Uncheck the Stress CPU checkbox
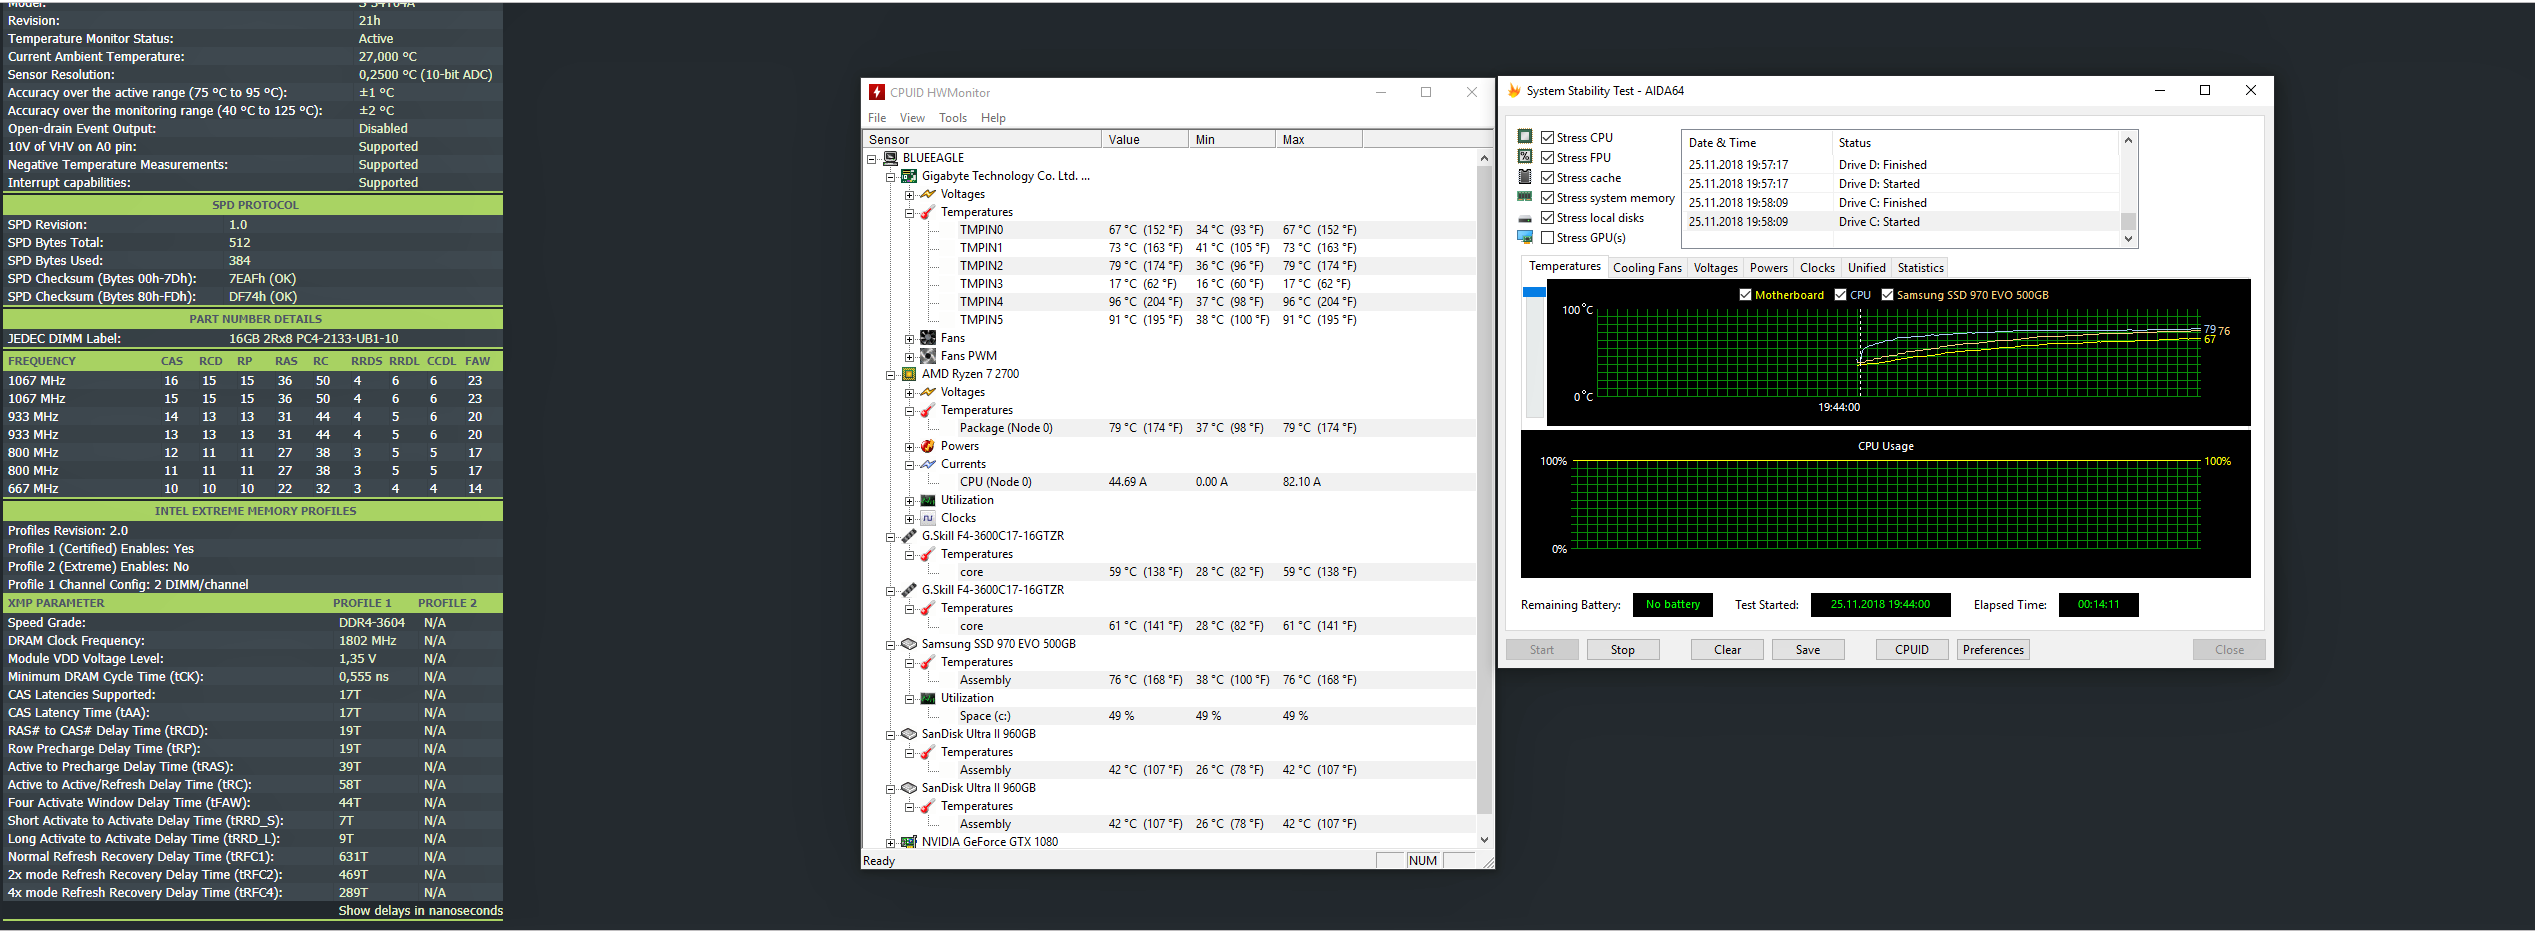The width and height of the screenshot is (2535, 931). point(1547,138)
